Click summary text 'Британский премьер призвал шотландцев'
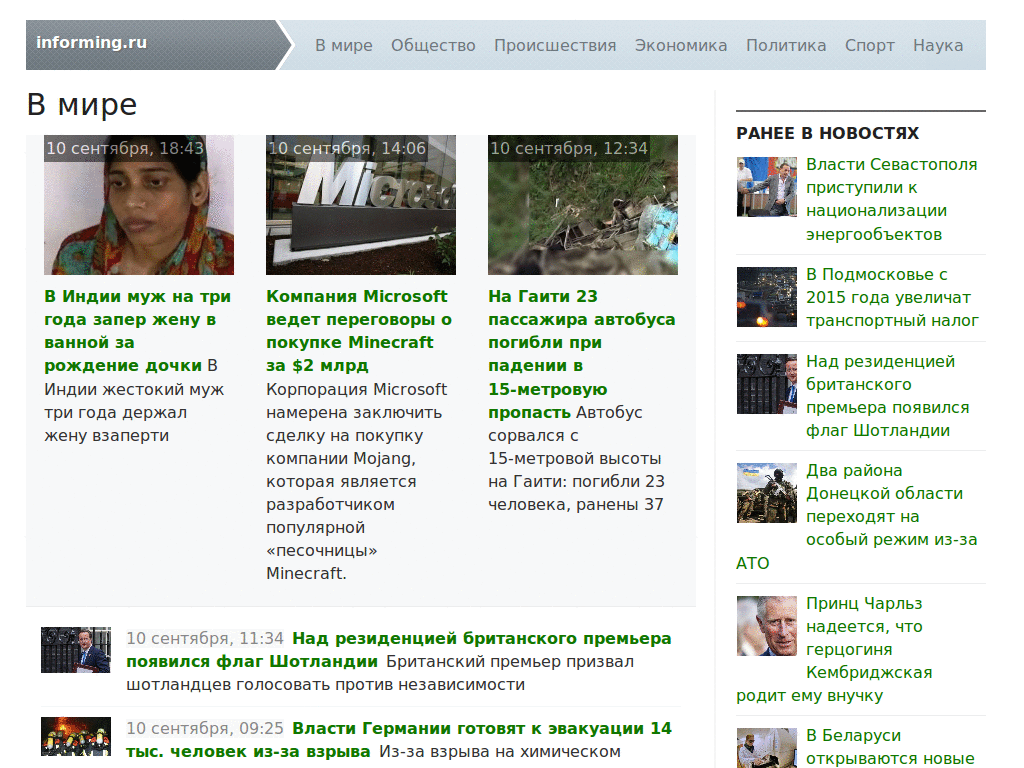Screen dimensions: 1024x768 [380, 673]
